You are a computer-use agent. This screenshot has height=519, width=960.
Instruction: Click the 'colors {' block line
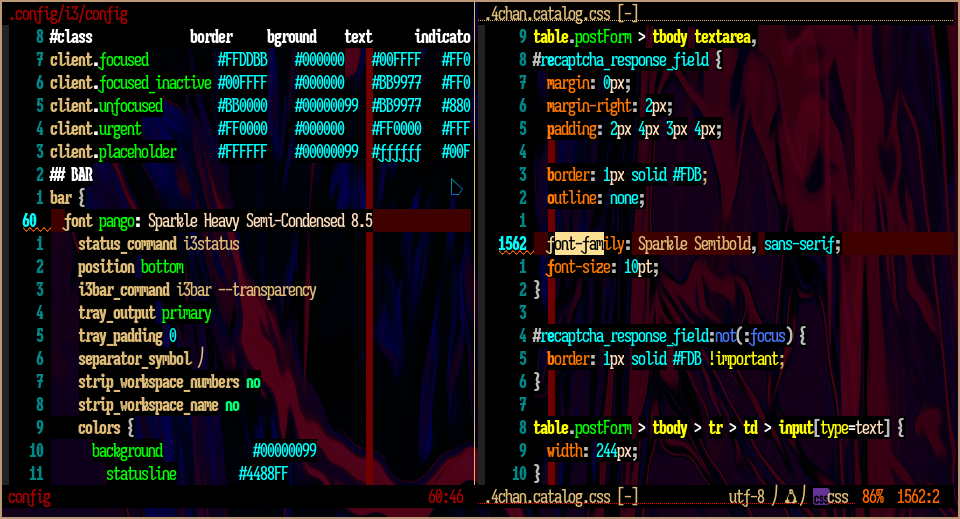(x=106, y=428)
